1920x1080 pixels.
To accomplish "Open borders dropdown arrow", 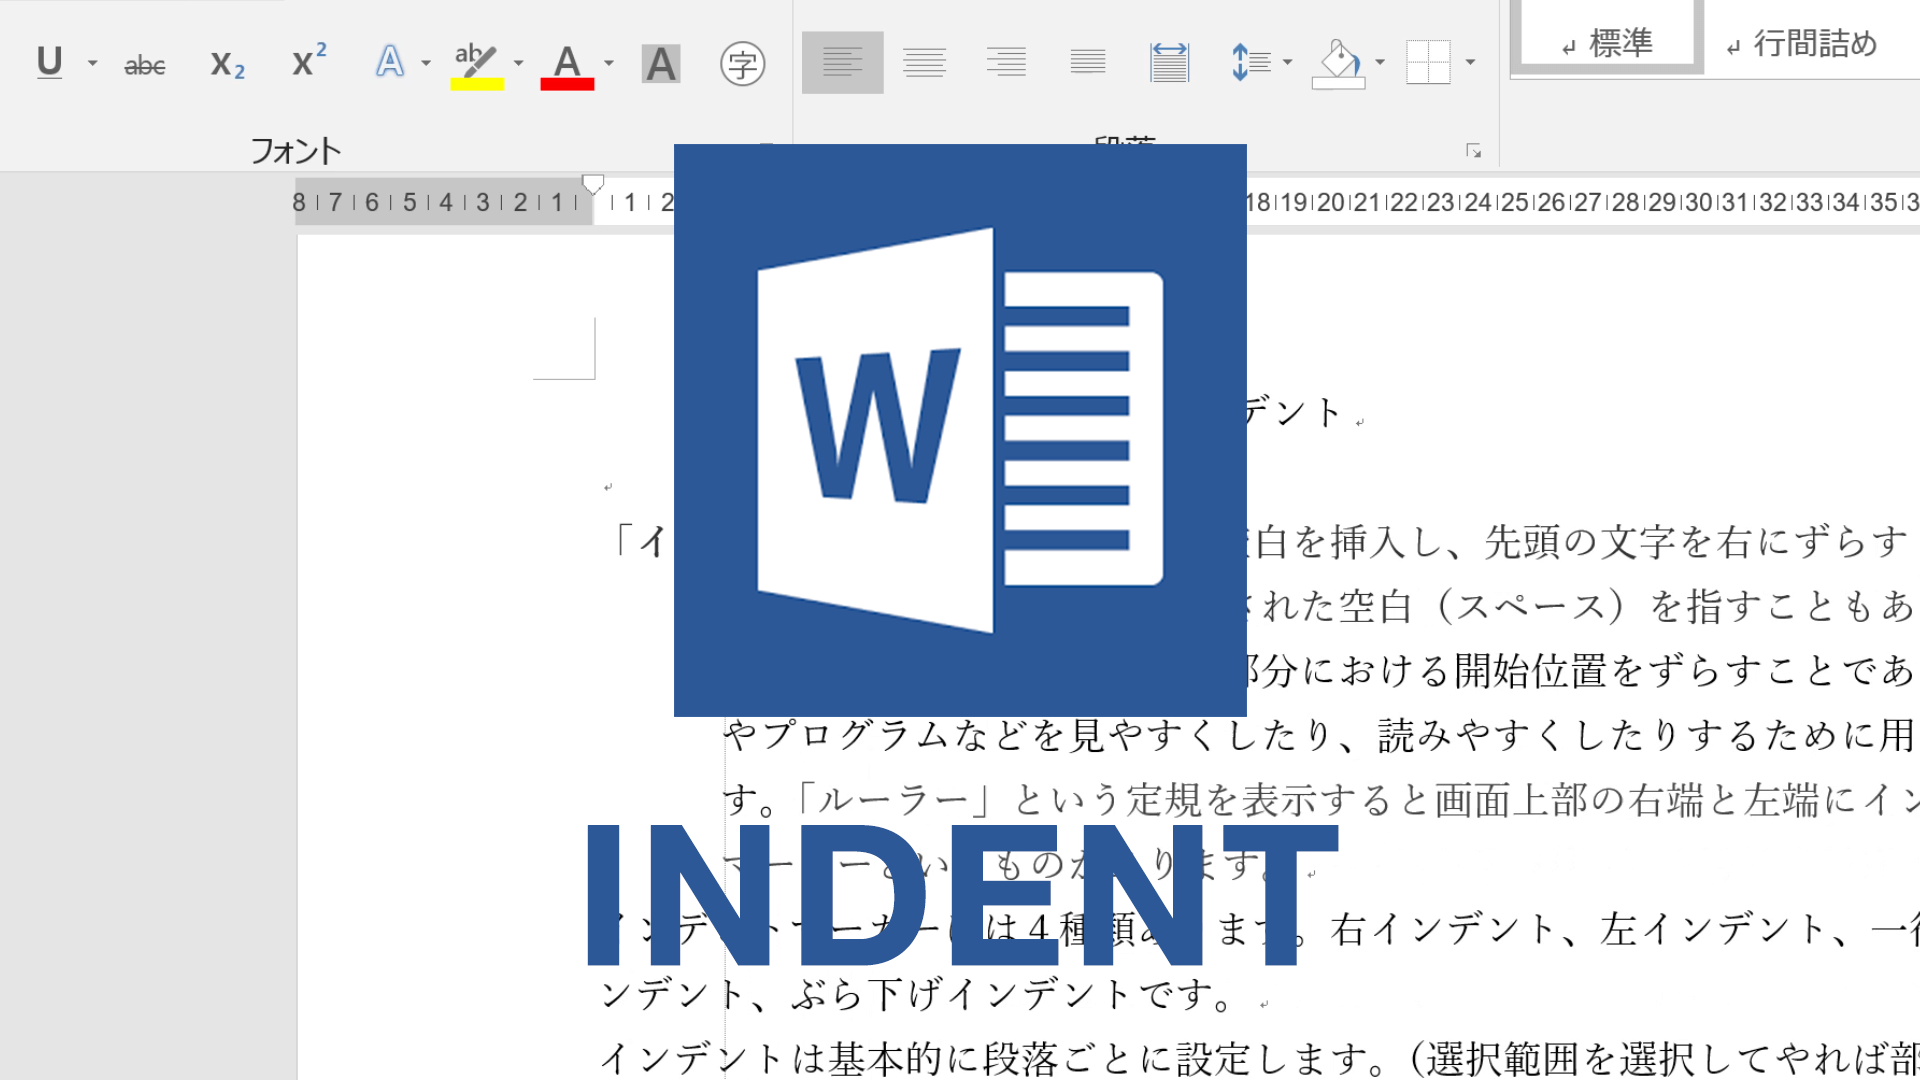I will coord(1470,62).
